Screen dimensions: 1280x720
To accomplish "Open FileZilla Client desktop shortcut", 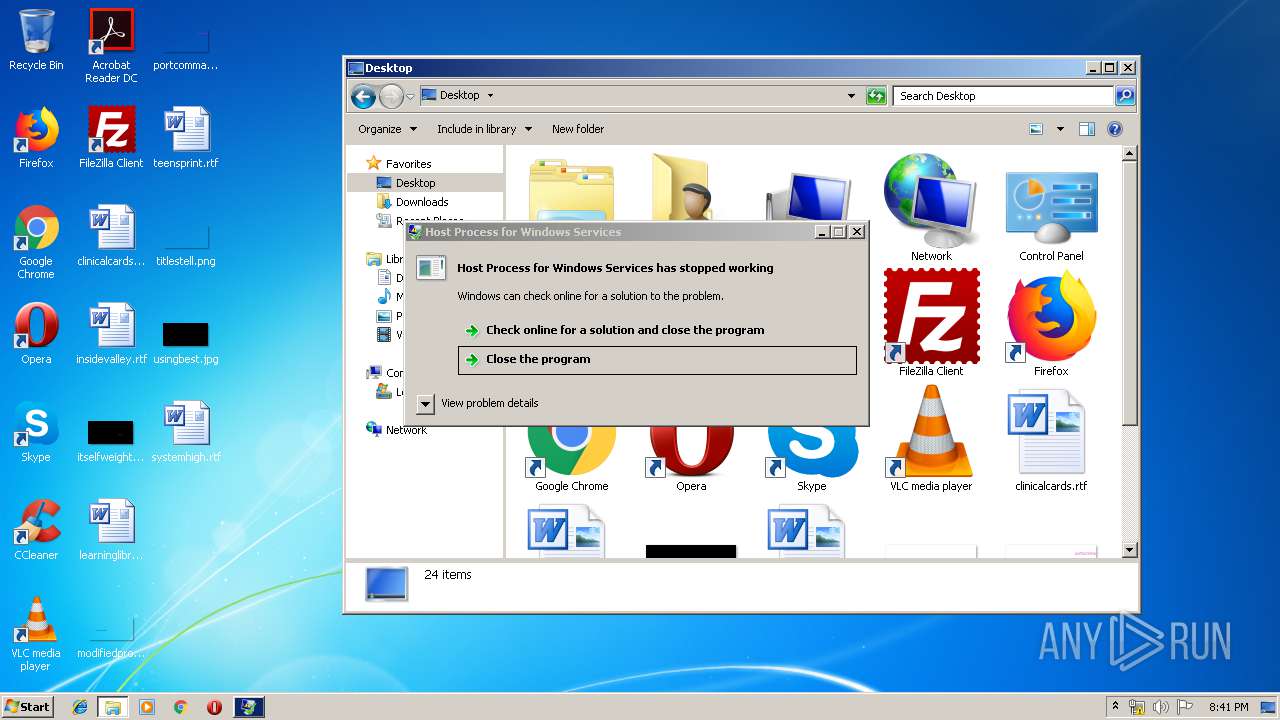I will pyautogui.click(x=111, y=138).
